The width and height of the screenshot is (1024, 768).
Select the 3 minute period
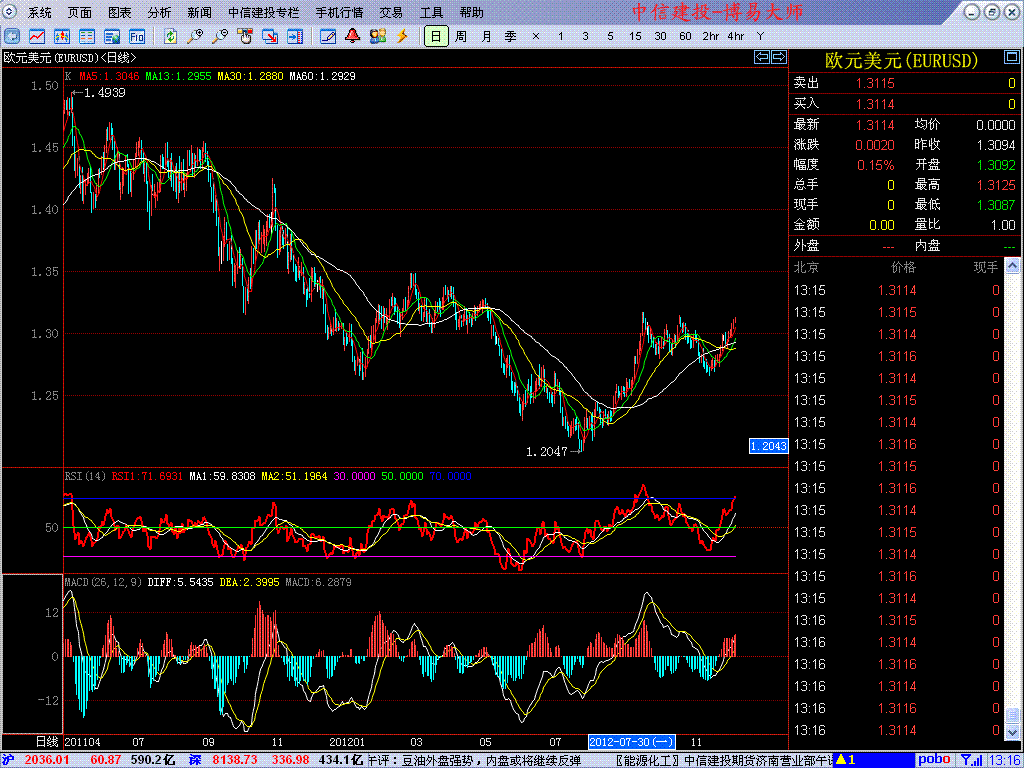[585, 36]
